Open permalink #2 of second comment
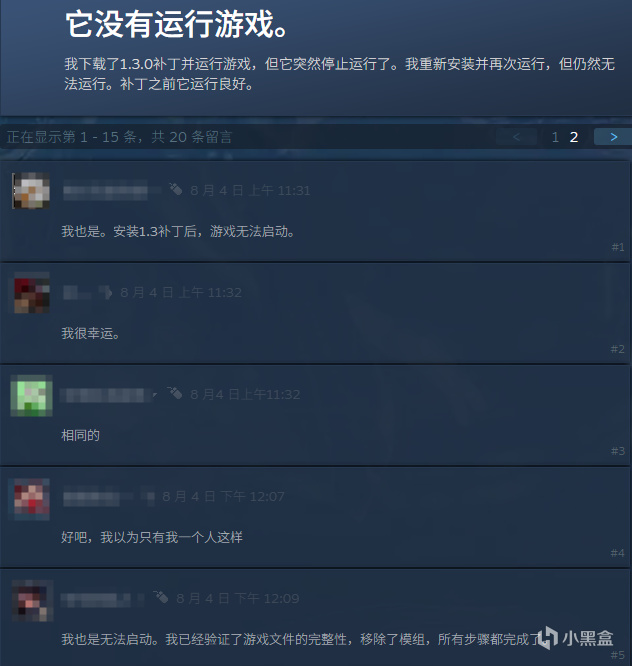This screenshot has height=666, width=632. 618,349
